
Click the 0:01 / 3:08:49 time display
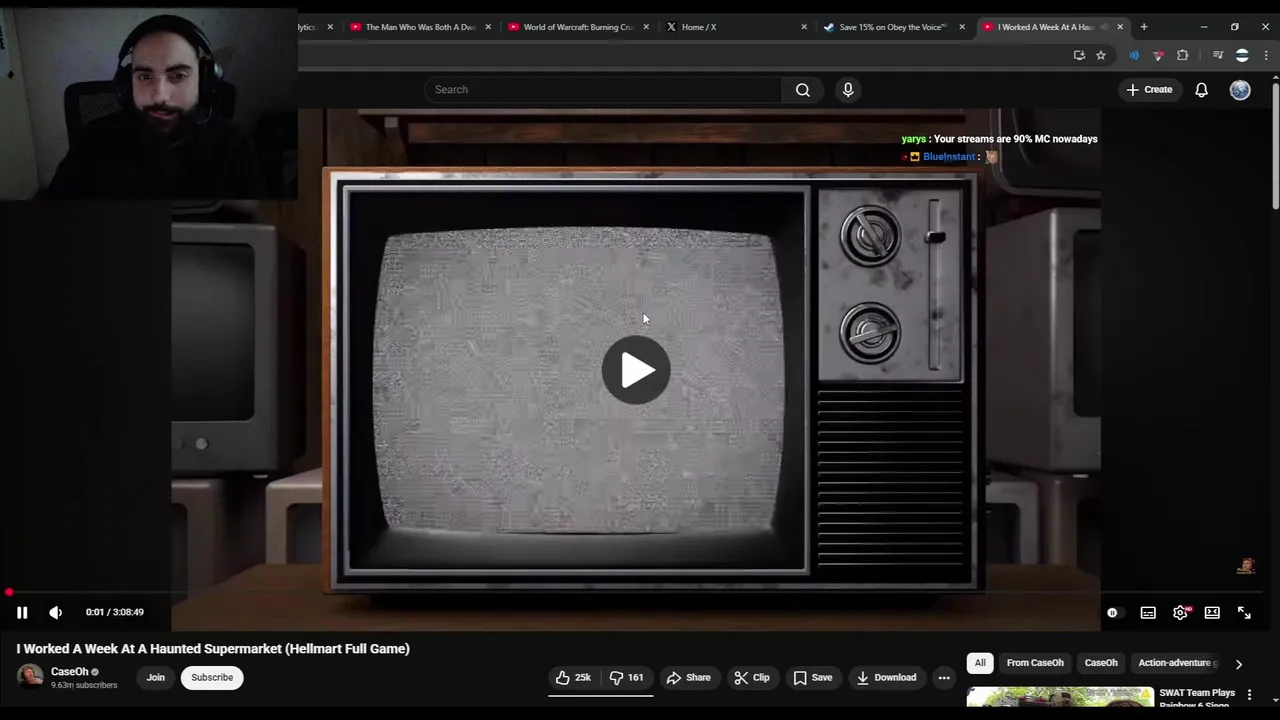(115, 612)
